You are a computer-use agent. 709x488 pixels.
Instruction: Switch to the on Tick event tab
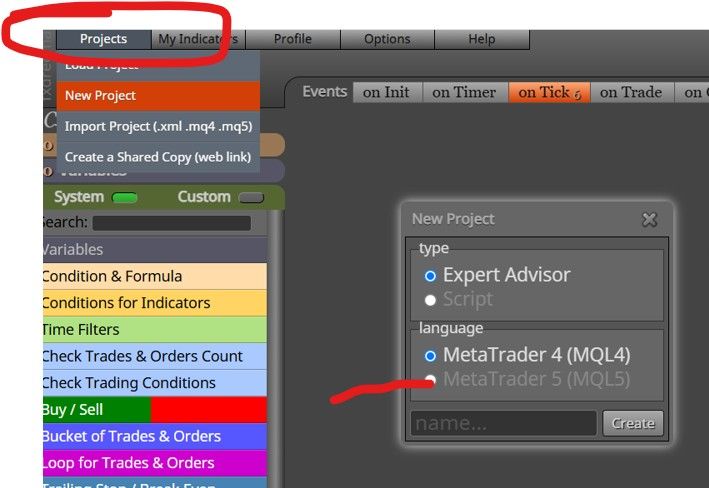coord(549,92)
